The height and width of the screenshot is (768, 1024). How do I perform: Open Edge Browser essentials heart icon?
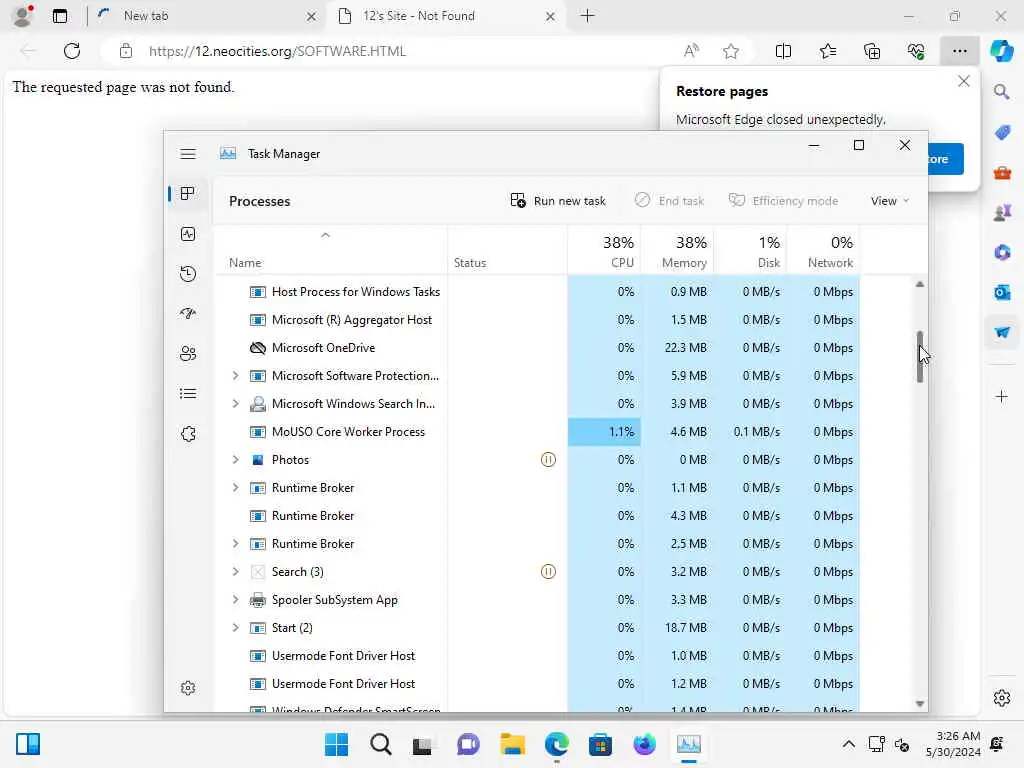(x=916, y=51)
